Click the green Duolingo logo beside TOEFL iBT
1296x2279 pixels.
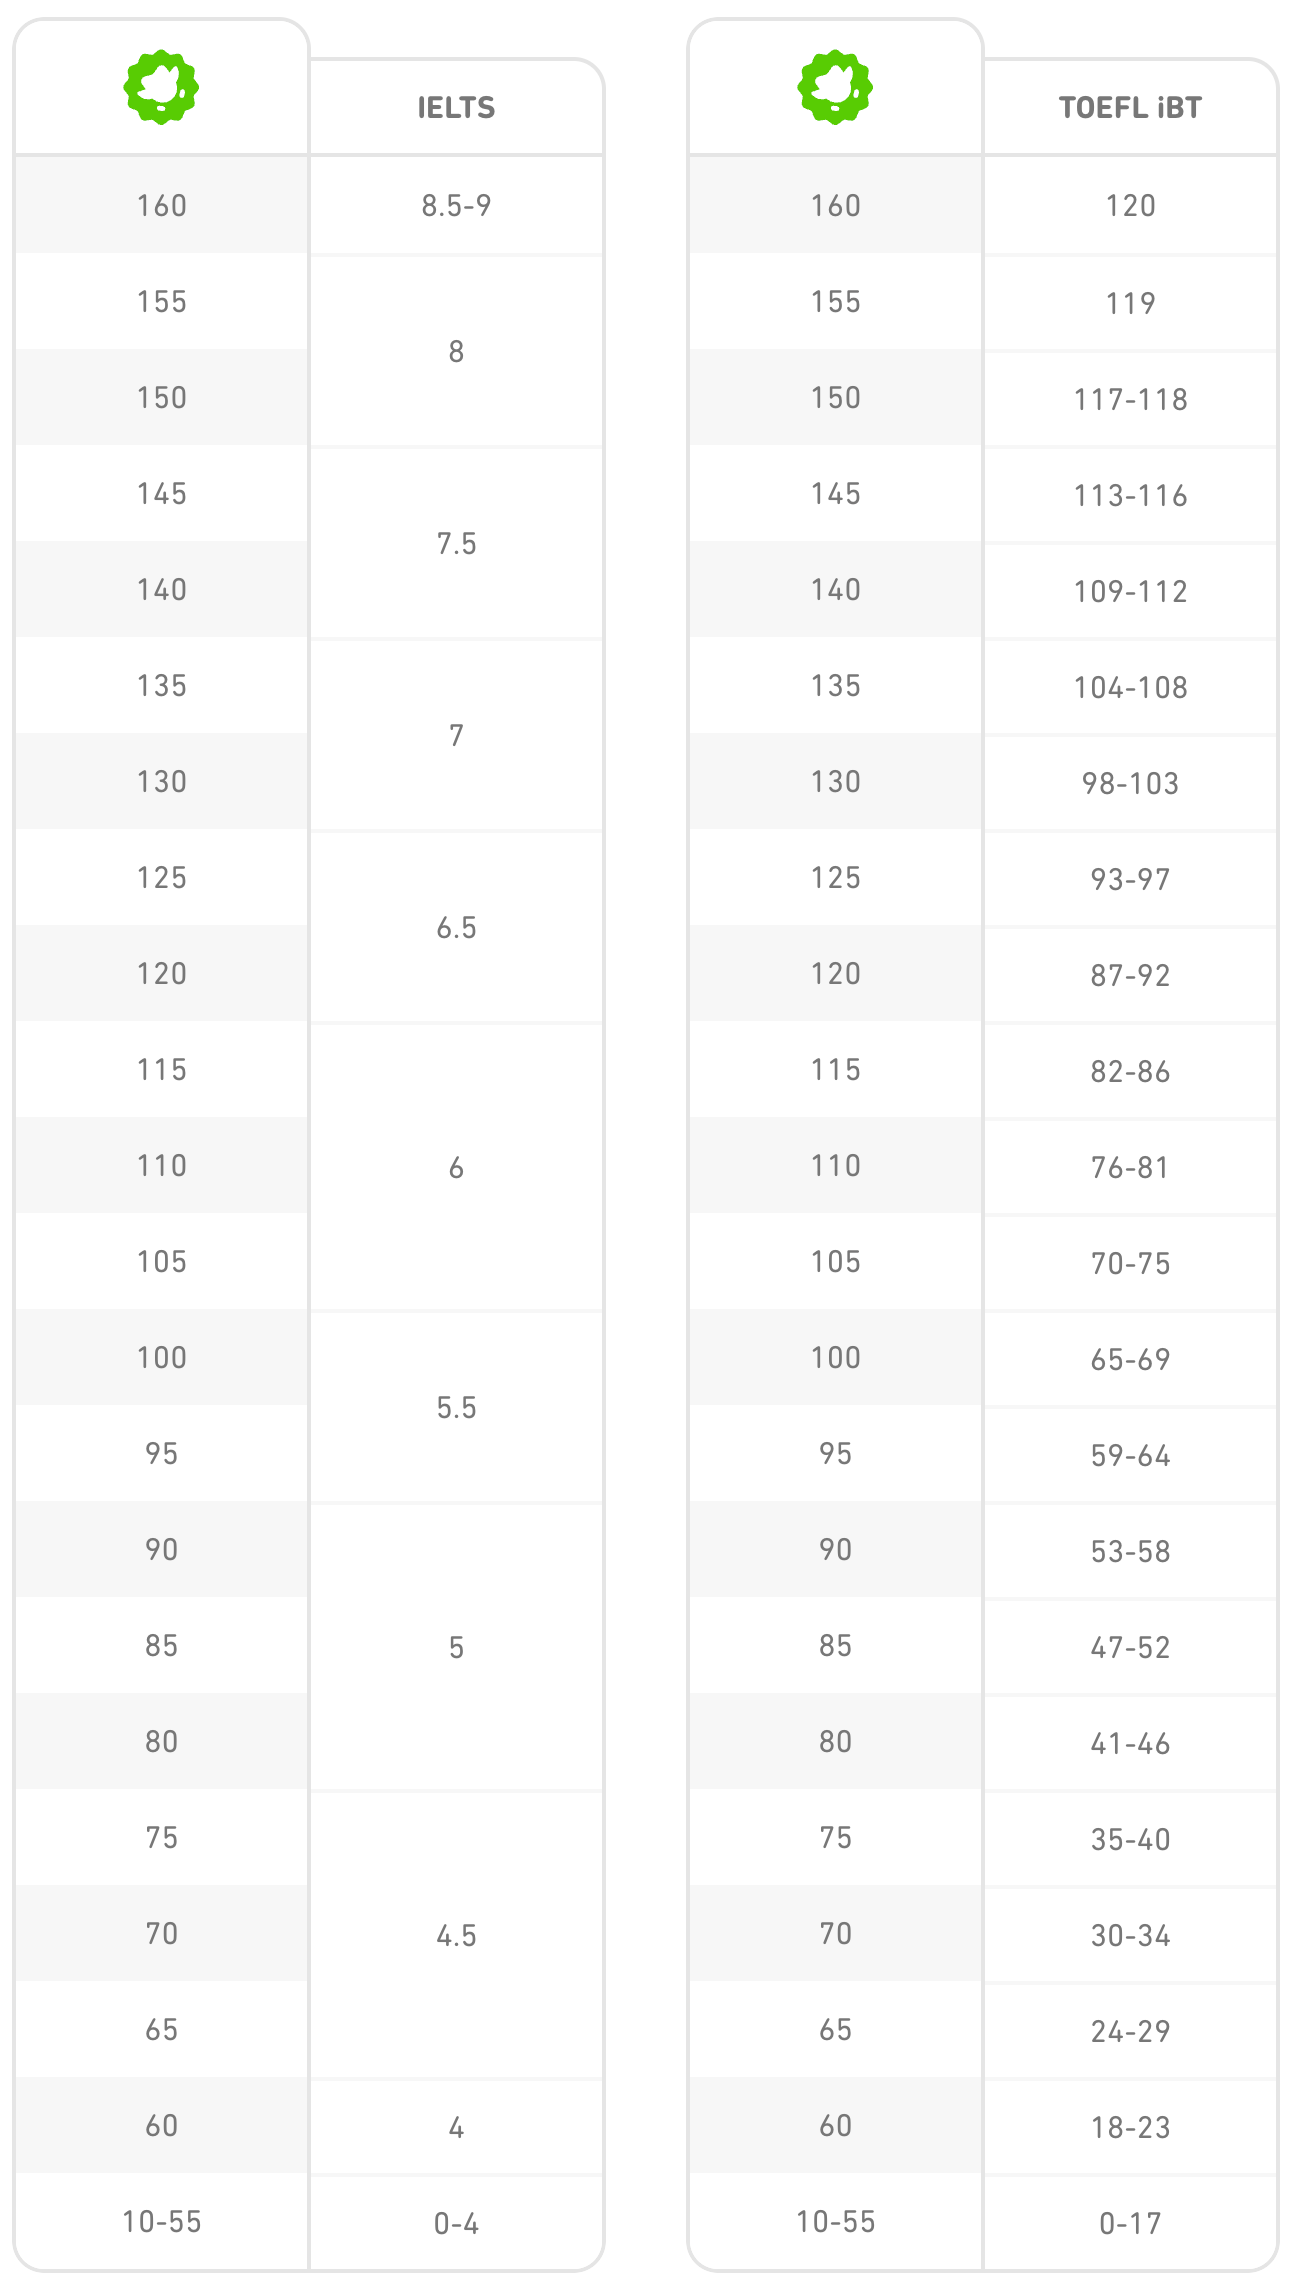click(x=835, y=88)
